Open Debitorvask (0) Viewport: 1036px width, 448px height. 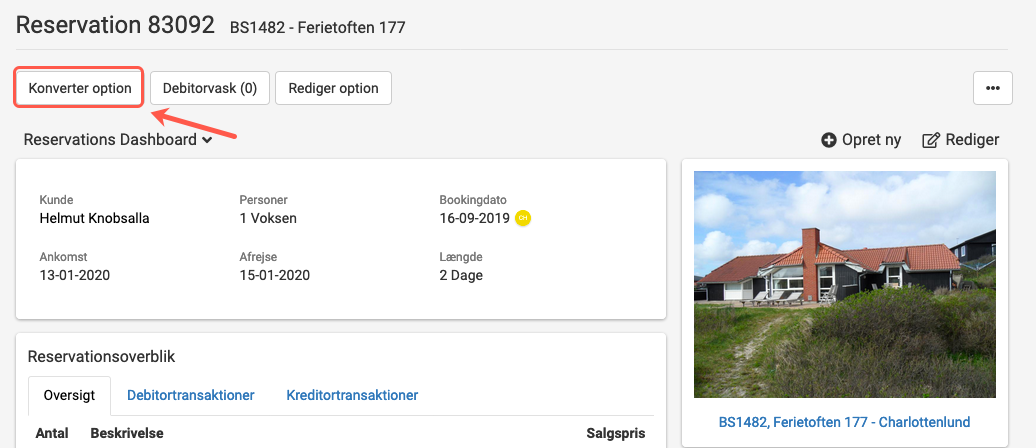coord(209,88)
